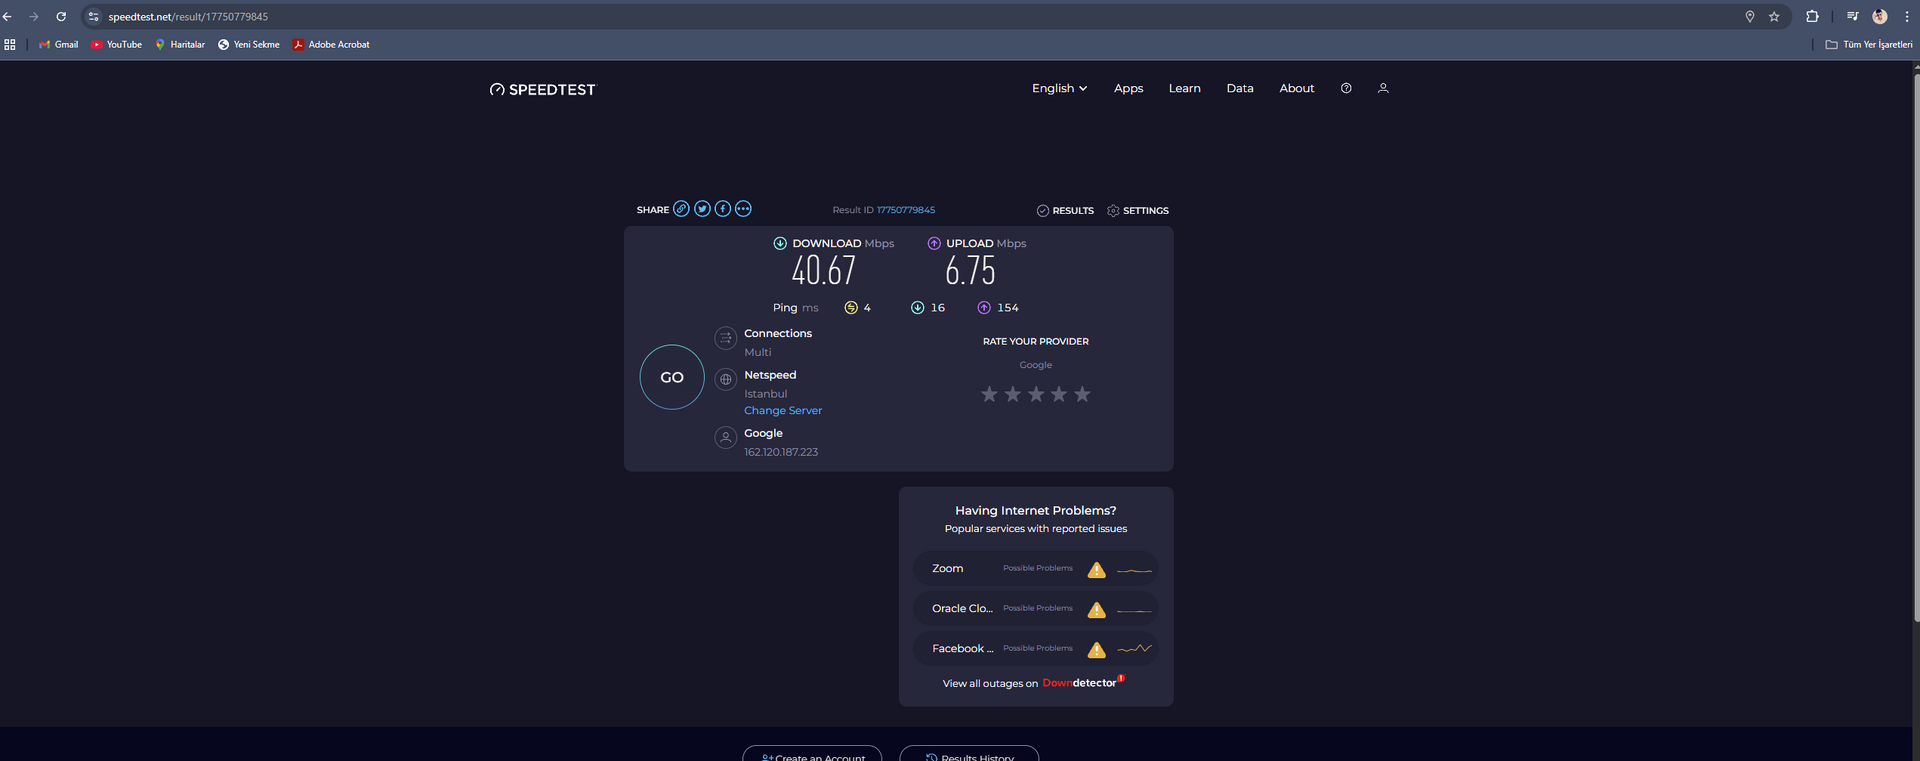Screen dimensions: 1920x761
Task: Open the location permission icon in address bar
Action: click(x=1750, y=17)
